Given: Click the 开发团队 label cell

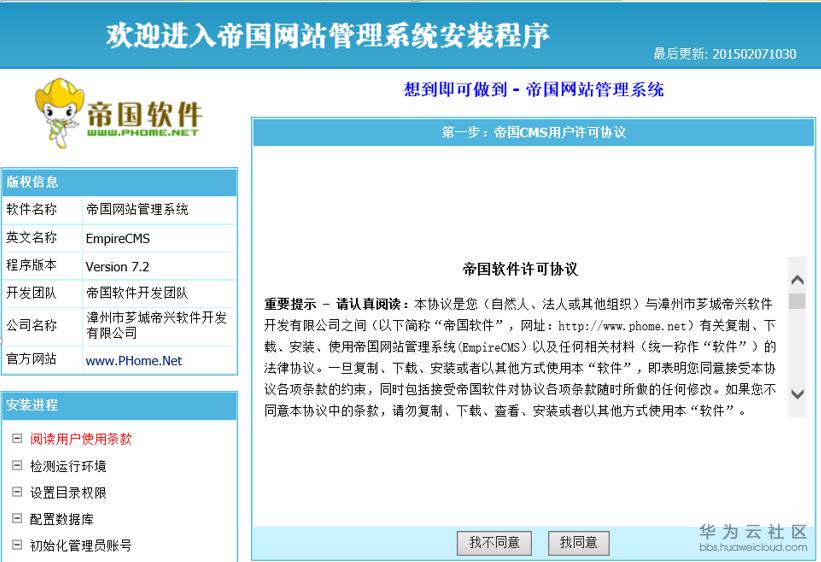Looking at the screenshot, I should [42, 293].
